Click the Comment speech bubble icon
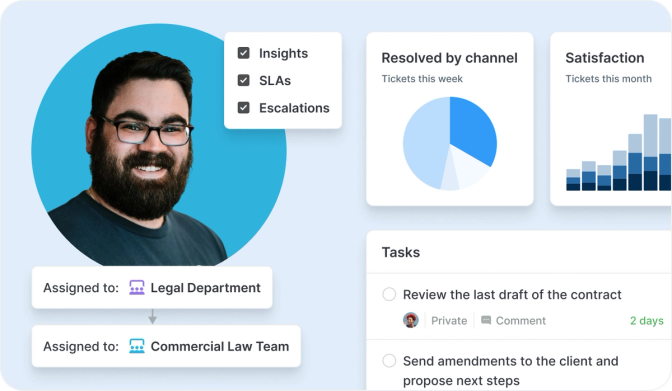 tap(486, 320)
